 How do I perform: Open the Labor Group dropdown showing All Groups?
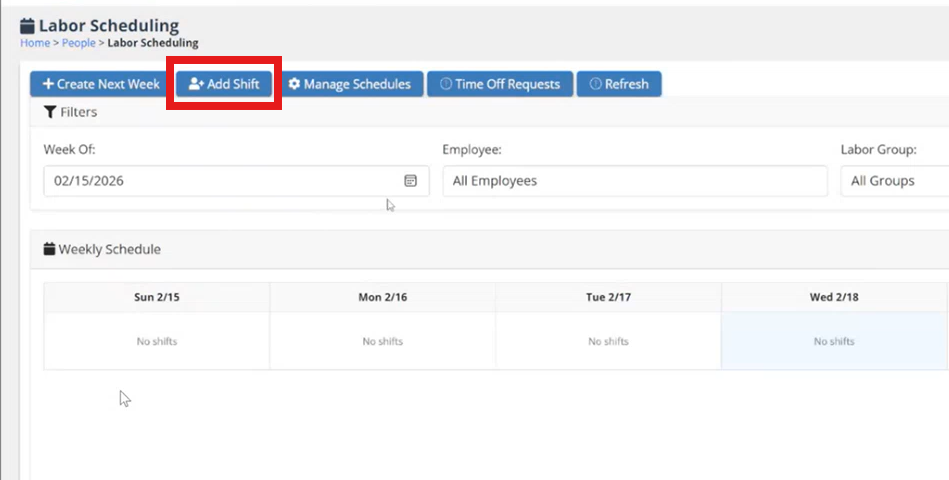(893, 181)
